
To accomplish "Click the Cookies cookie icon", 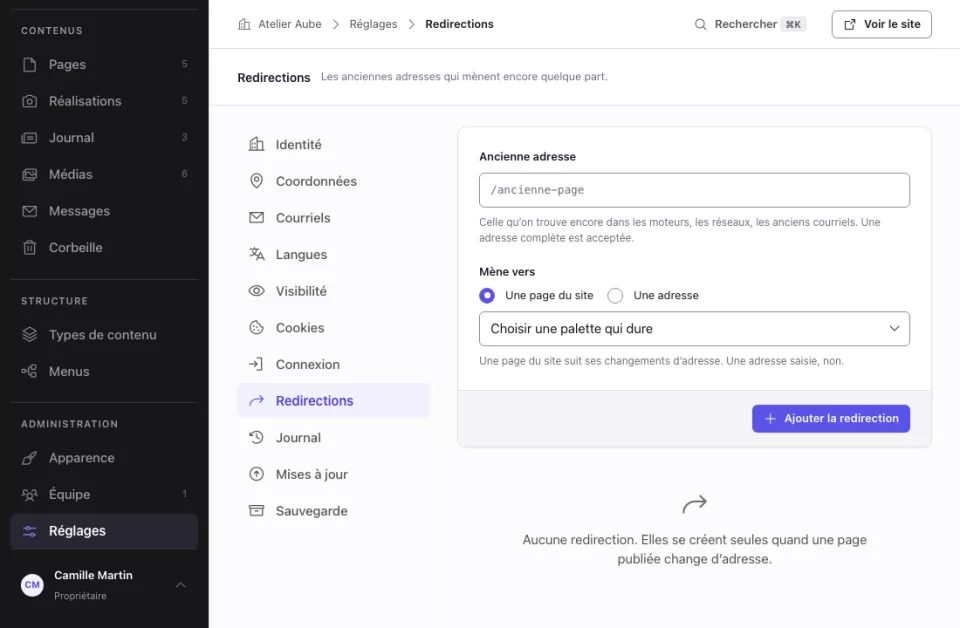I will (x=257, y=328).
